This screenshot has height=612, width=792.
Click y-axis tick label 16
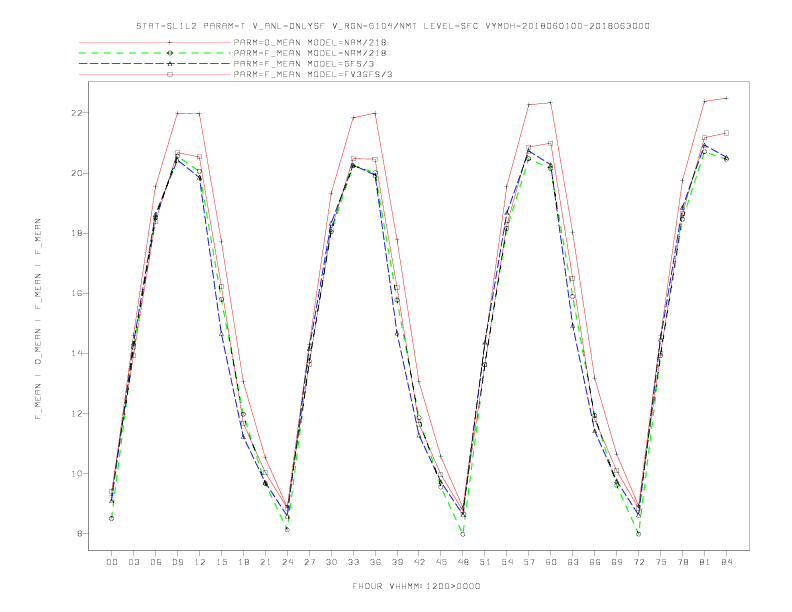click(77, 293)
